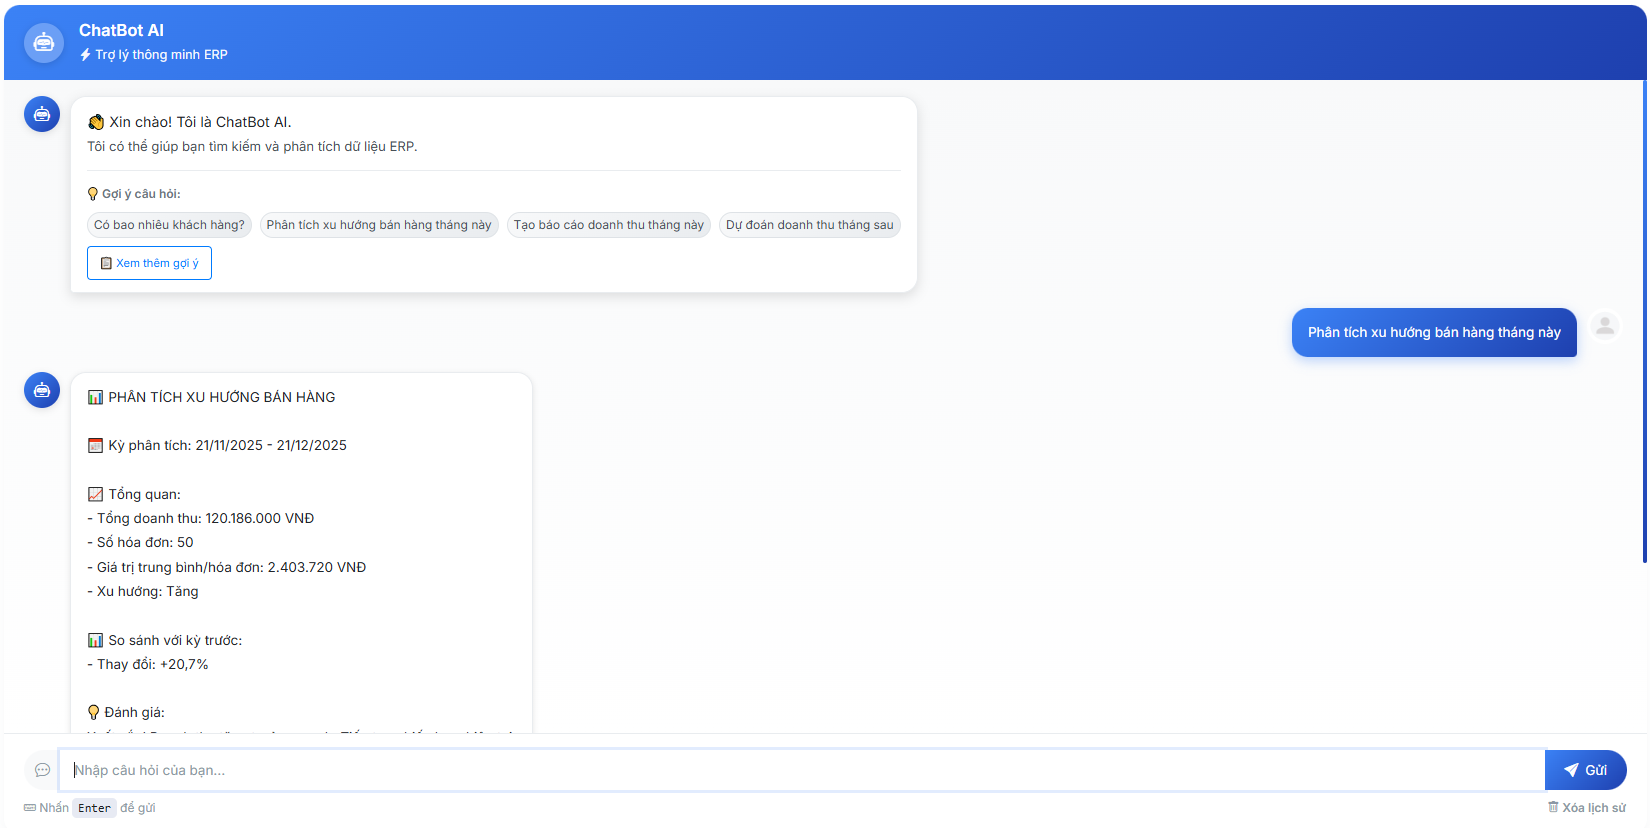Click the chat bubble icon left of input
1650x828 pixels.
[42, 770]
